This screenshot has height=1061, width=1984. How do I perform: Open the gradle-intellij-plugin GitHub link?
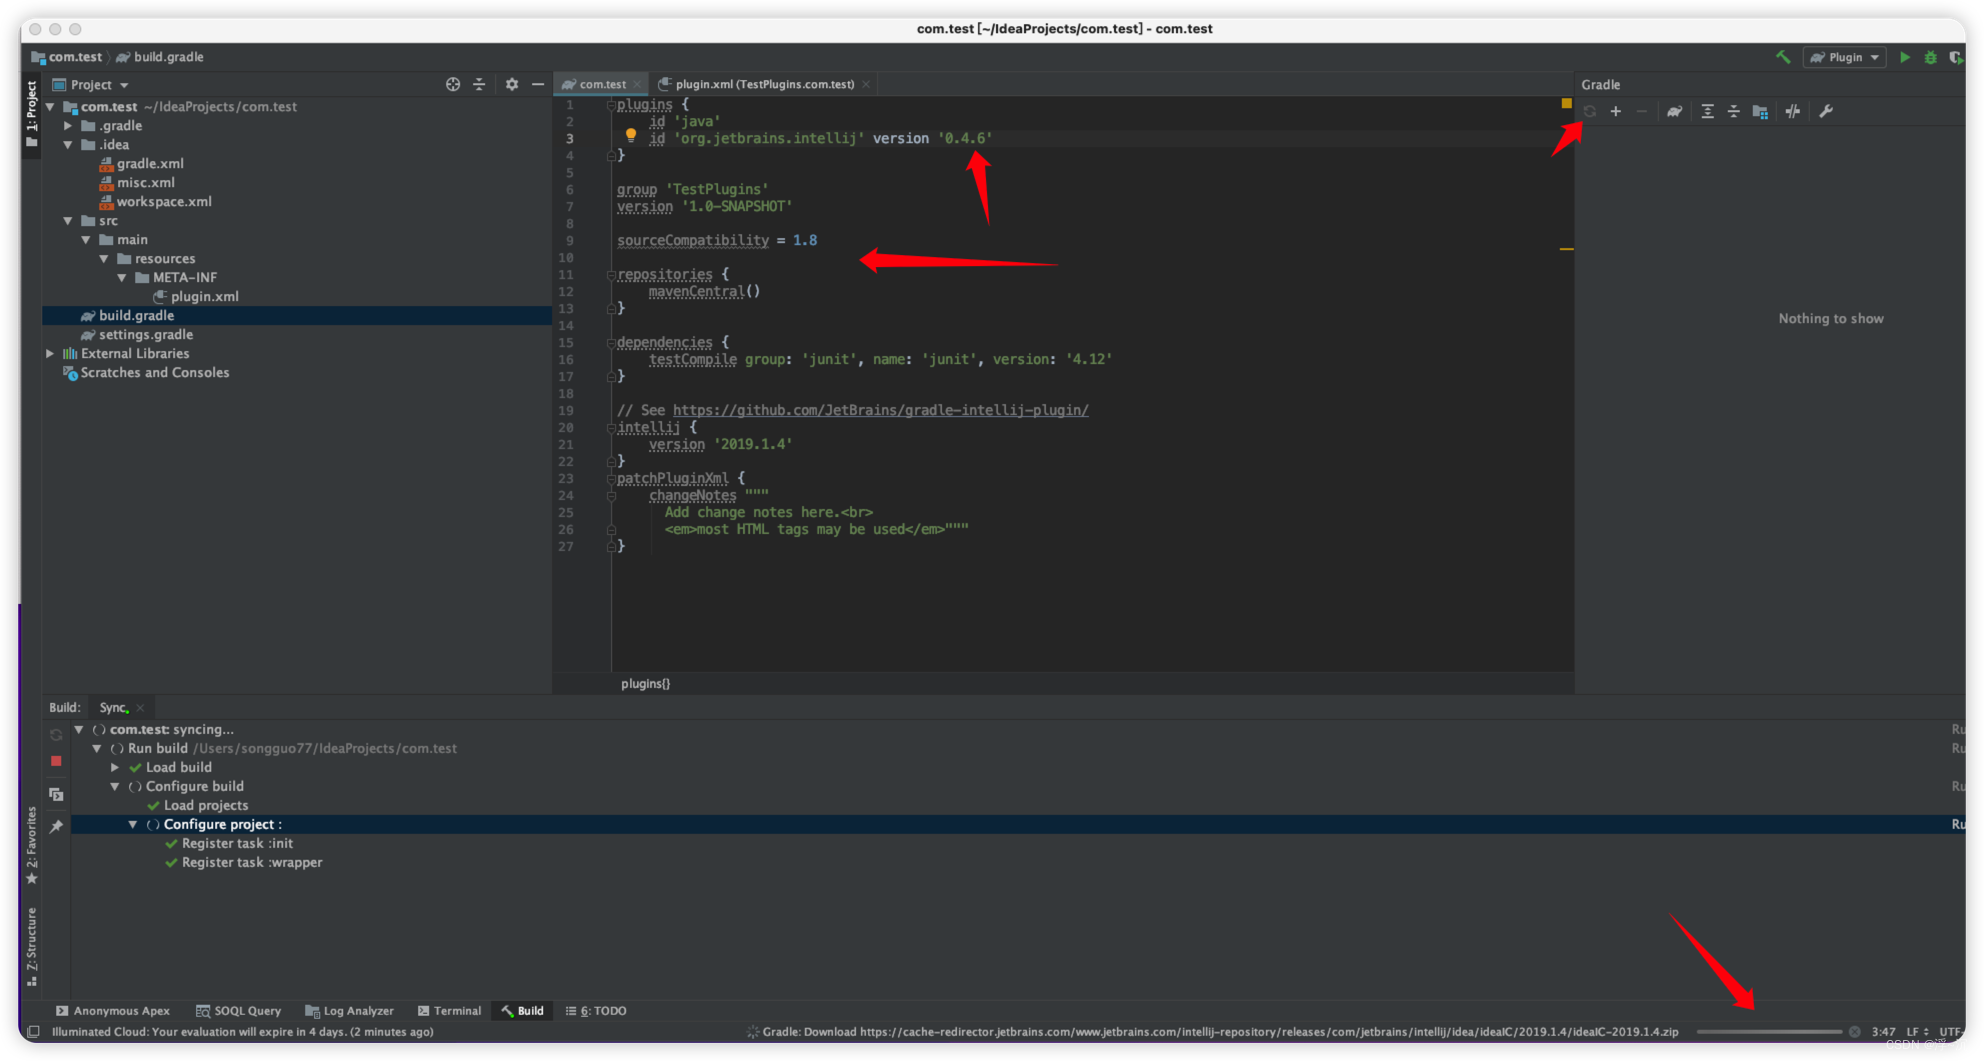[x=880, y=410]
